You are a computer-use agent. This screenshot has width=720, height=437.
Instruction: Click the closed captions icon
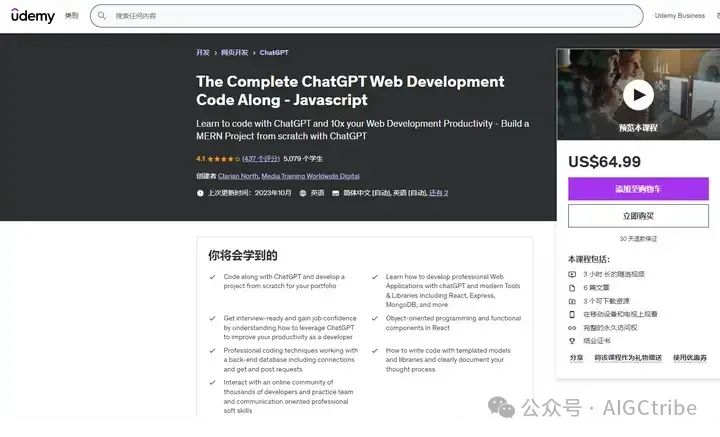(336, 193)
